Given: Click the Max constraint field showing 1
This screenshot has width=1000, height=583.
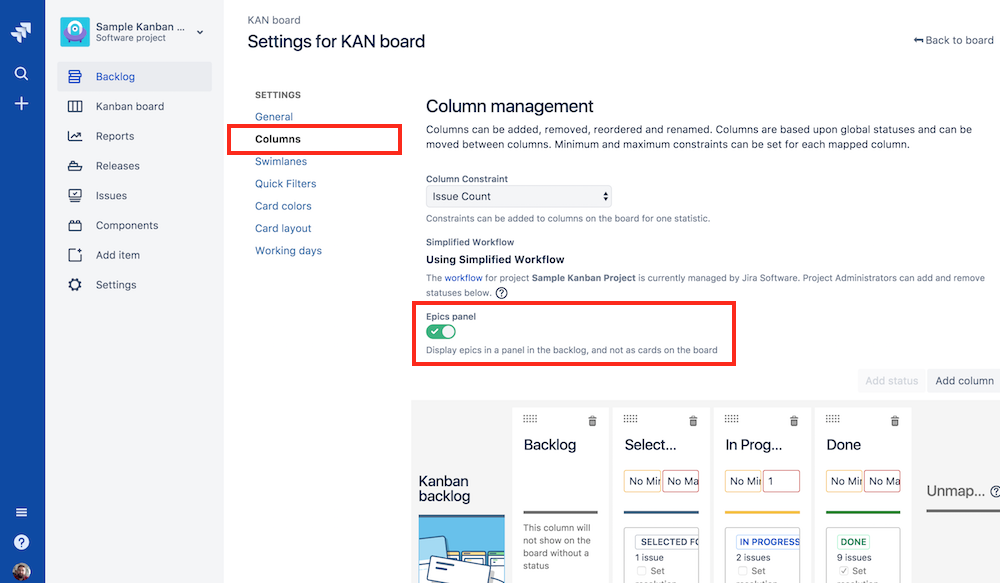Looking at the screenshot, I should pyautogui.click(x=781, y=481).
